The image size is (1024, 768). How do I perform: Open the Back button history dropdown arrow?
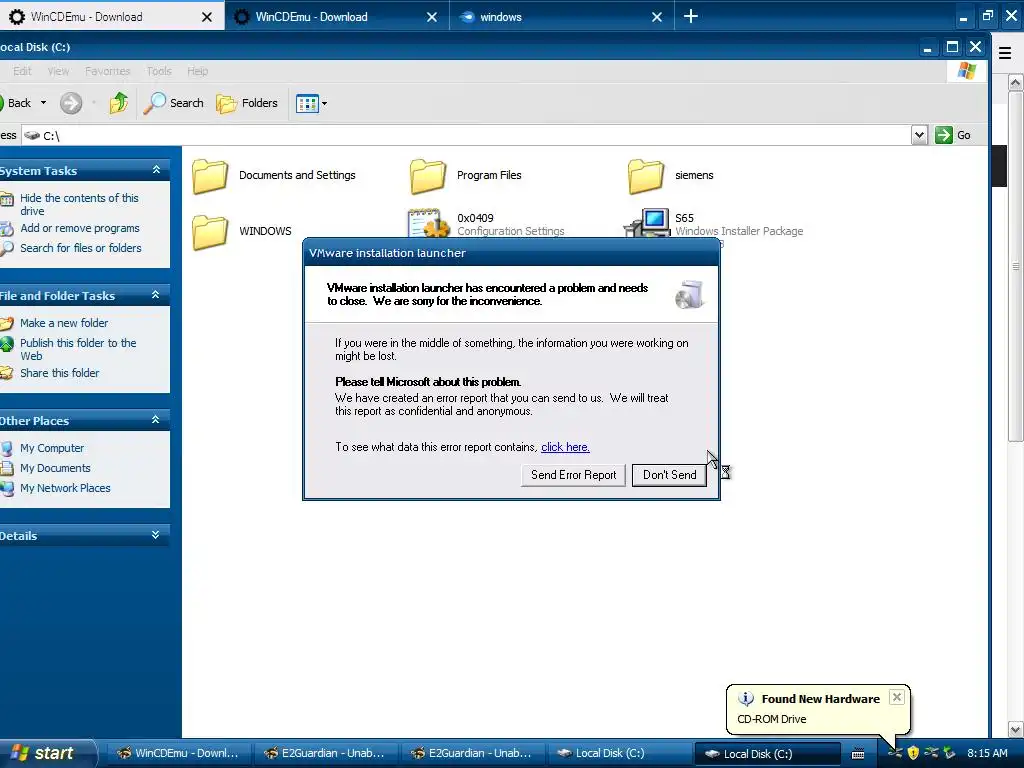(44, 103)
